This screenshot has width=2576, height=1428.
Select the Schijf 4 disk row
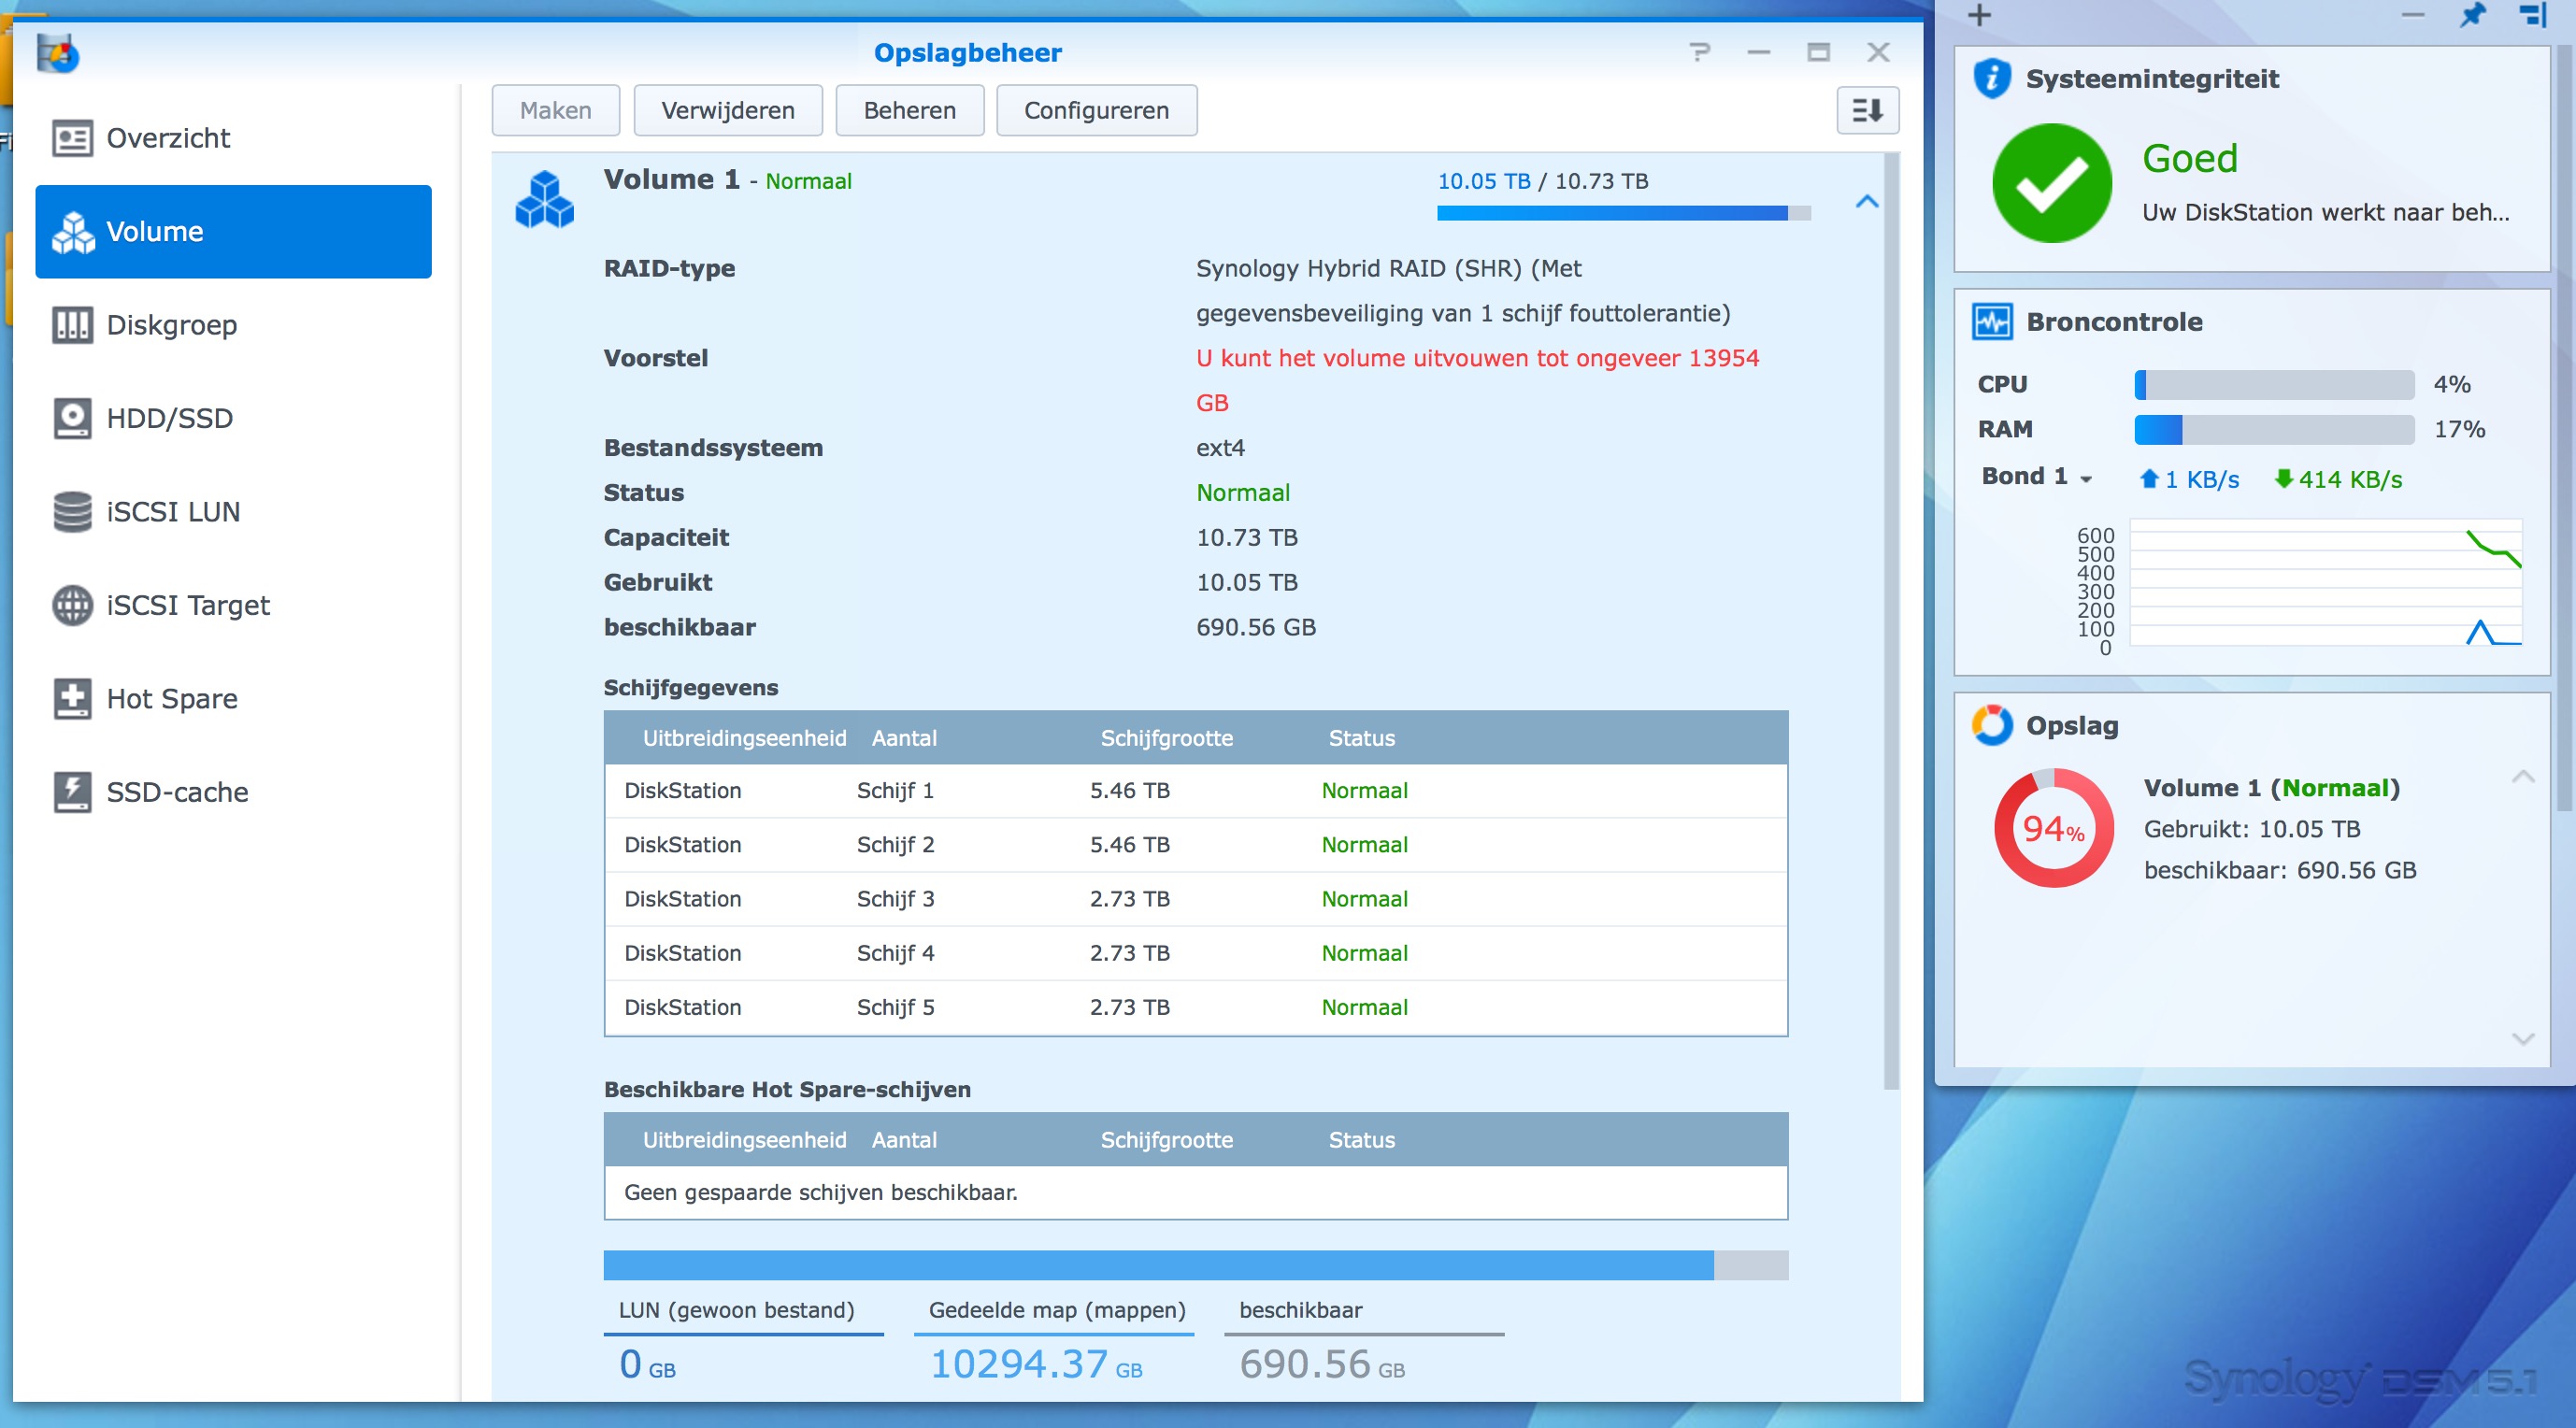(x=1196, y=953)
